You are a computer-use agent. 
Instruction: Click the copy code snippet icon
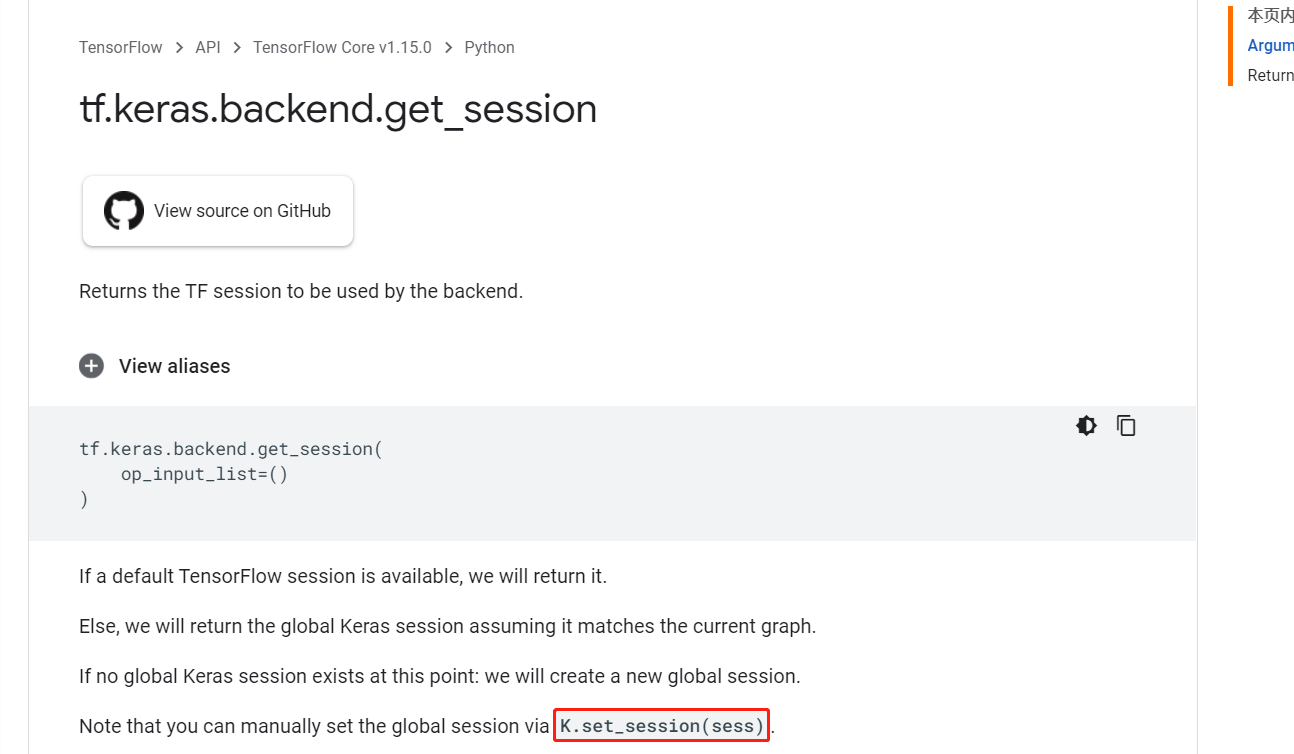1126,425
